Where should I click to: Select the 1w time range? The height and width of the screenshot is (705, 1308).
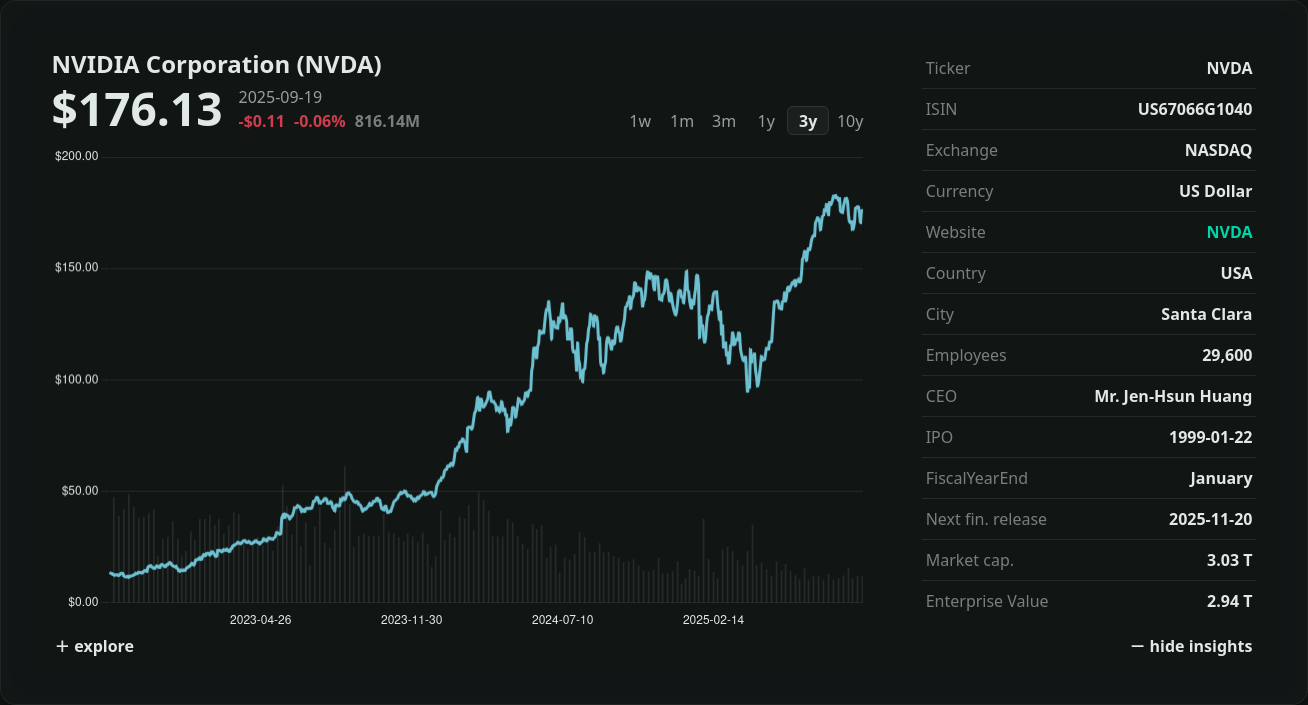coord(640,121)
